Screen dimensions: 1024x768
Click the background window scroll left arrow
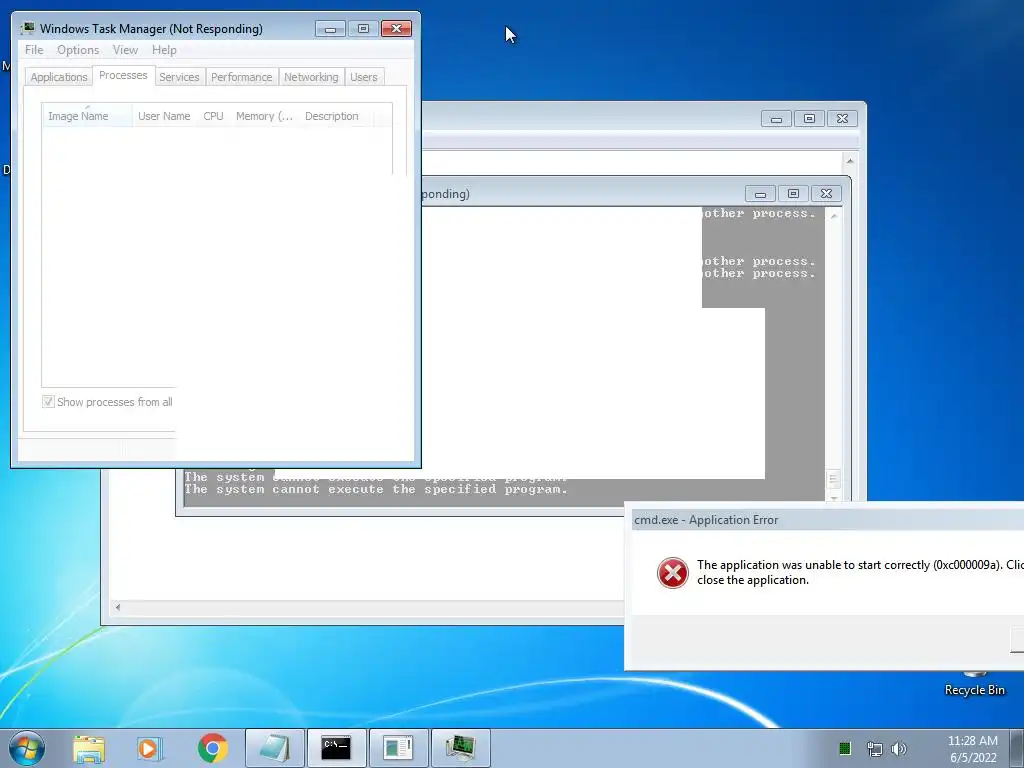[x=118, y=607]
